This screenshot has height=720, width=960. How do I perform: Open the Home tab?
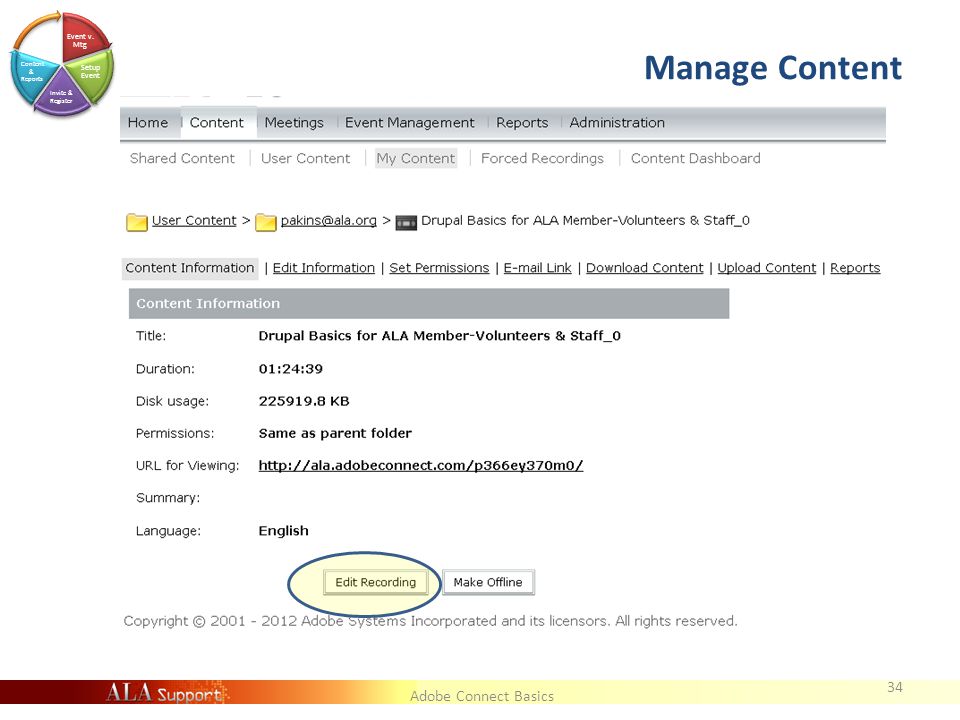pyautogui.click(x=148, y=122)
